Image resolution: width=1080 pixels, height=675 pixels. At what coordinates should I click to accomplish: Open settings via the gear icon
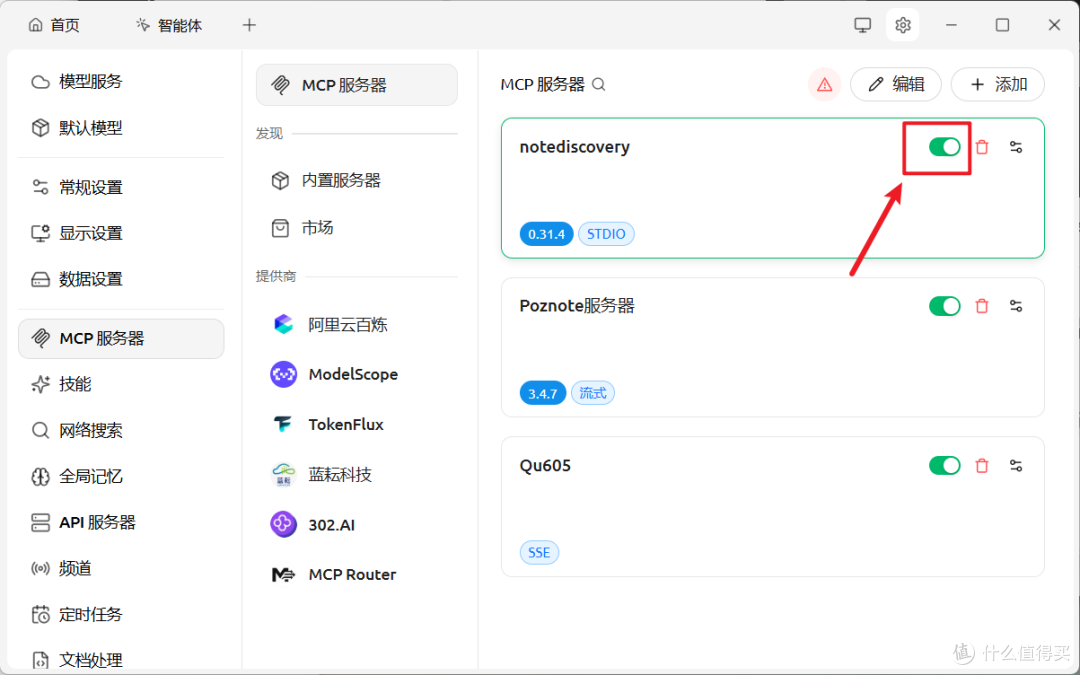pyautogui.click(x=902, y=25)
